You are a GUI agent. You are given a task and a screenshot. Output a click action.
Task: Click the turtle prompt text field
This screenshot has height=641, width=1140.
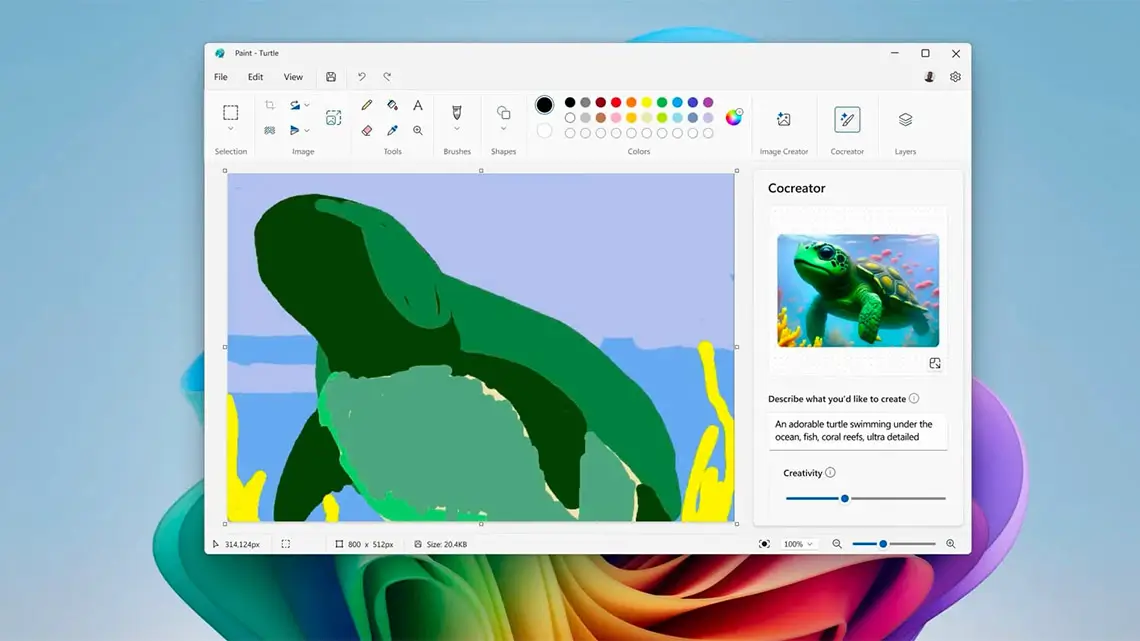(858, 431)
